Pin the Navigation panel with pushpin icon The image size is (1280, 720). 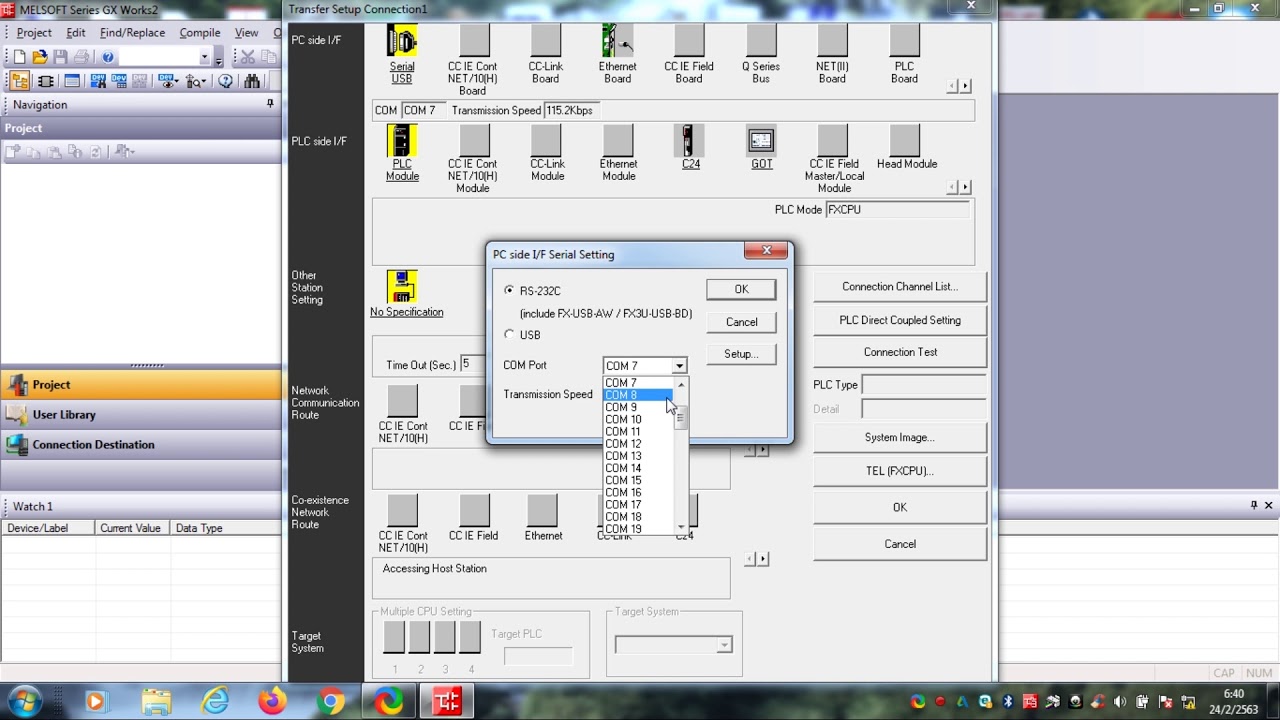(270, 104)
